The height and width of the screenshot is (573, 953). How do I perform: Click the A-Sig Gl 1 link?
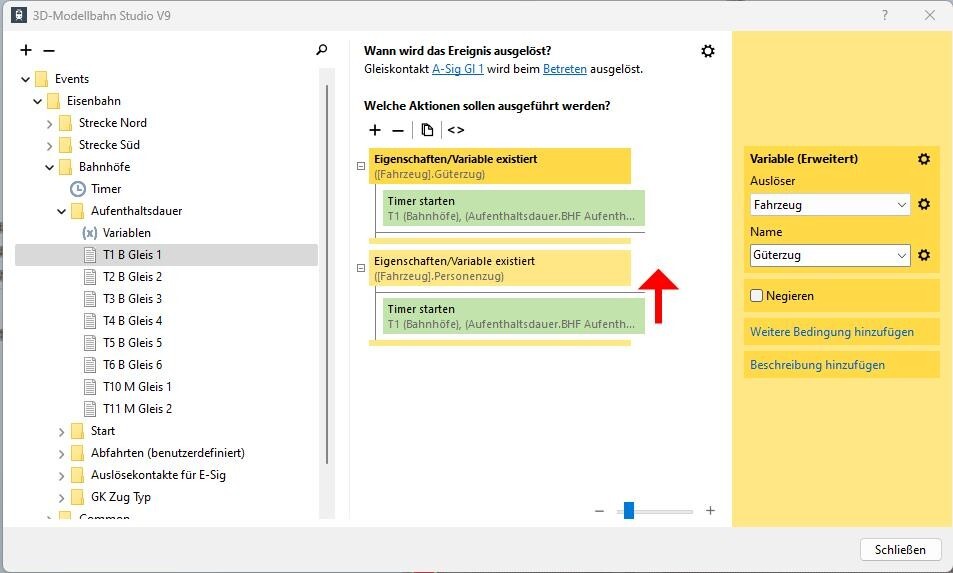point(458,69)
